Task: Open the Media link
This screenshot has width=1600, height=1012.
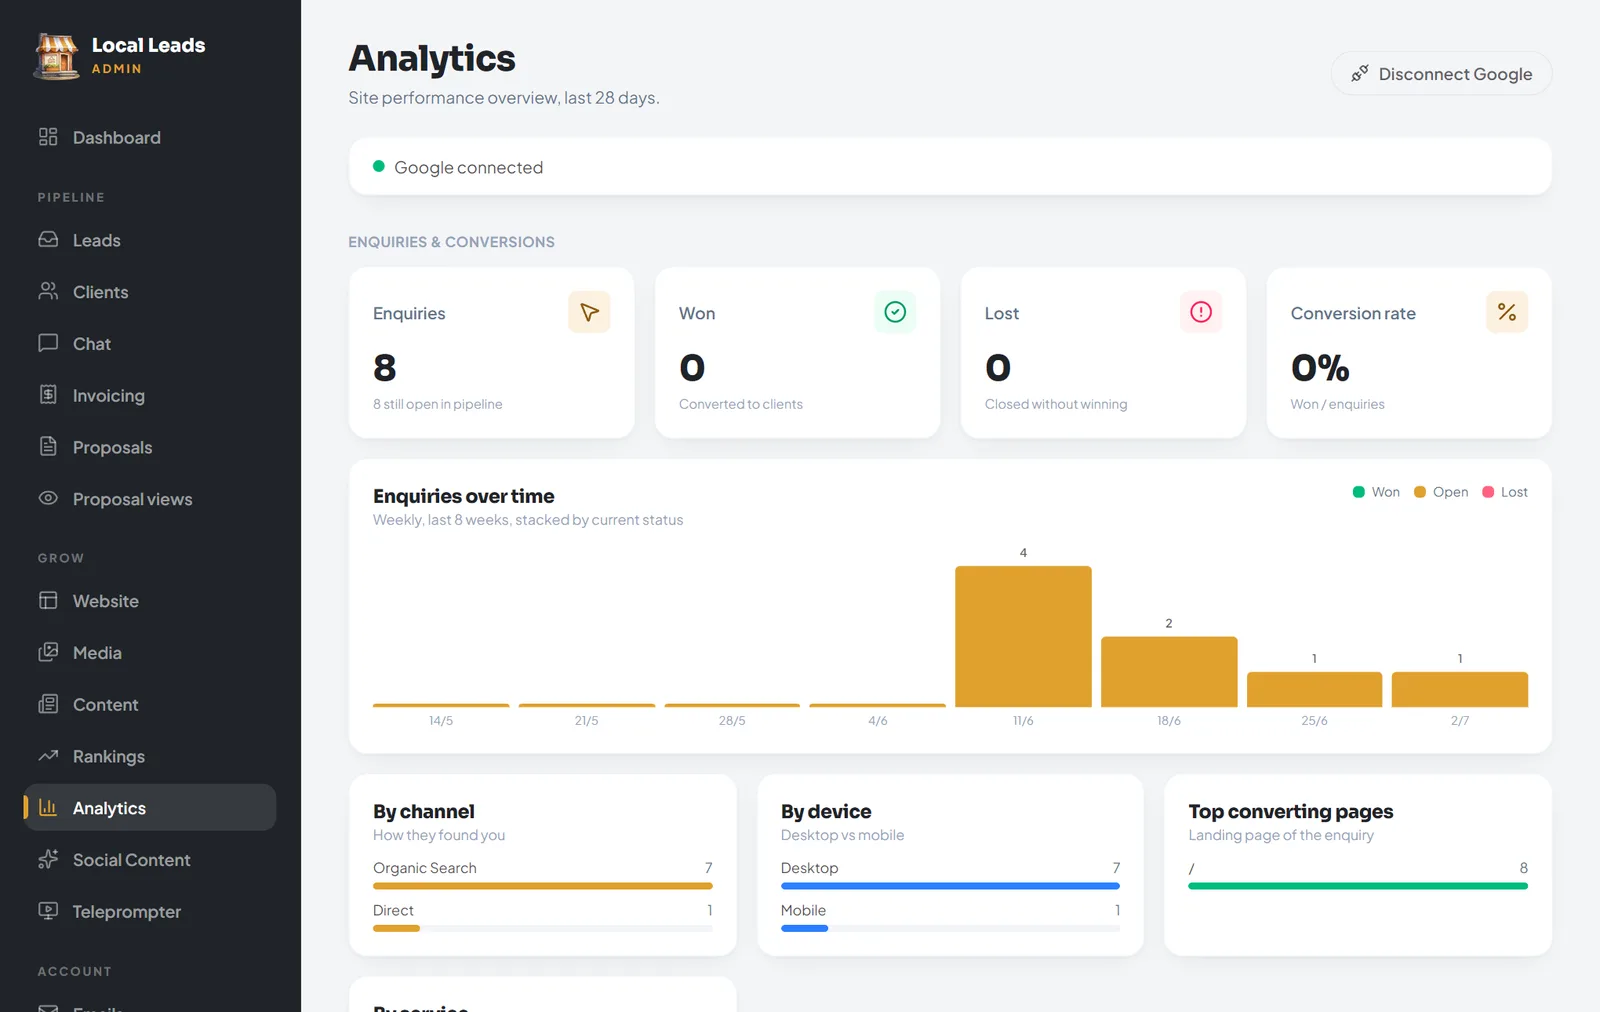Action: (x=150, y=653)
